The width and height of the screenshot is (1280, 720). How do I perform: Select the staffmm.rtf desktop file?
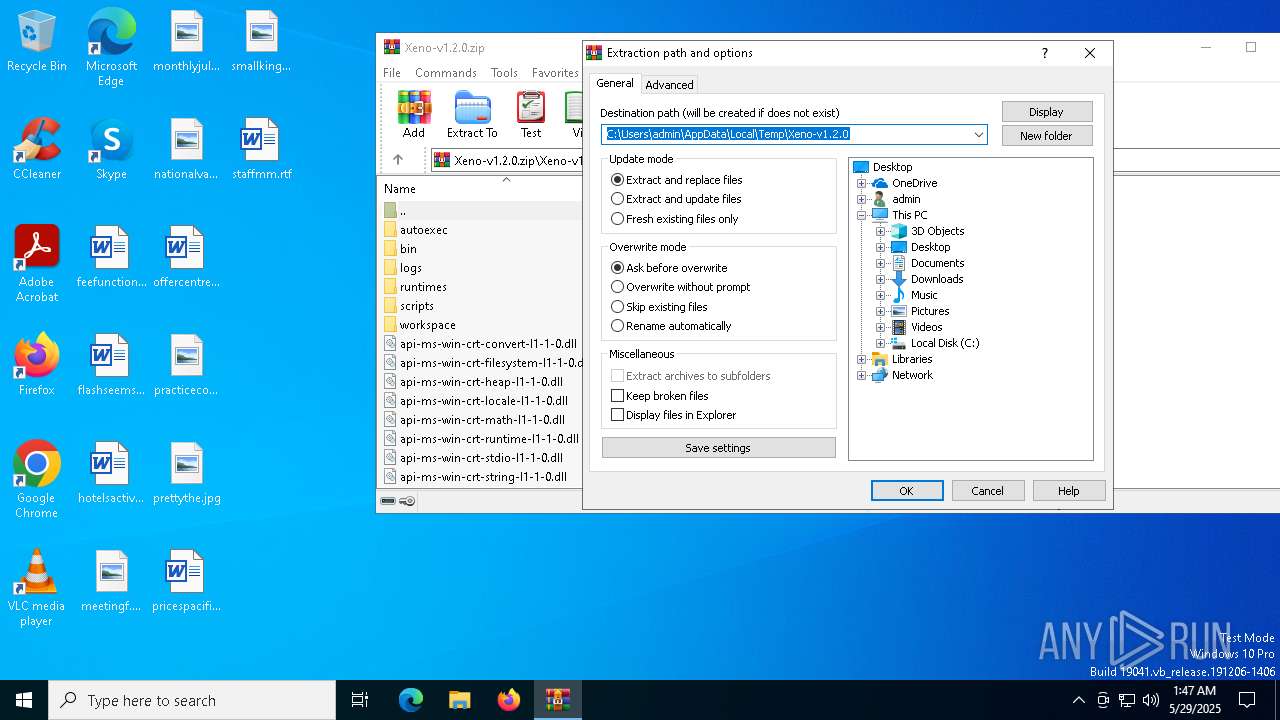coord(261,149)
